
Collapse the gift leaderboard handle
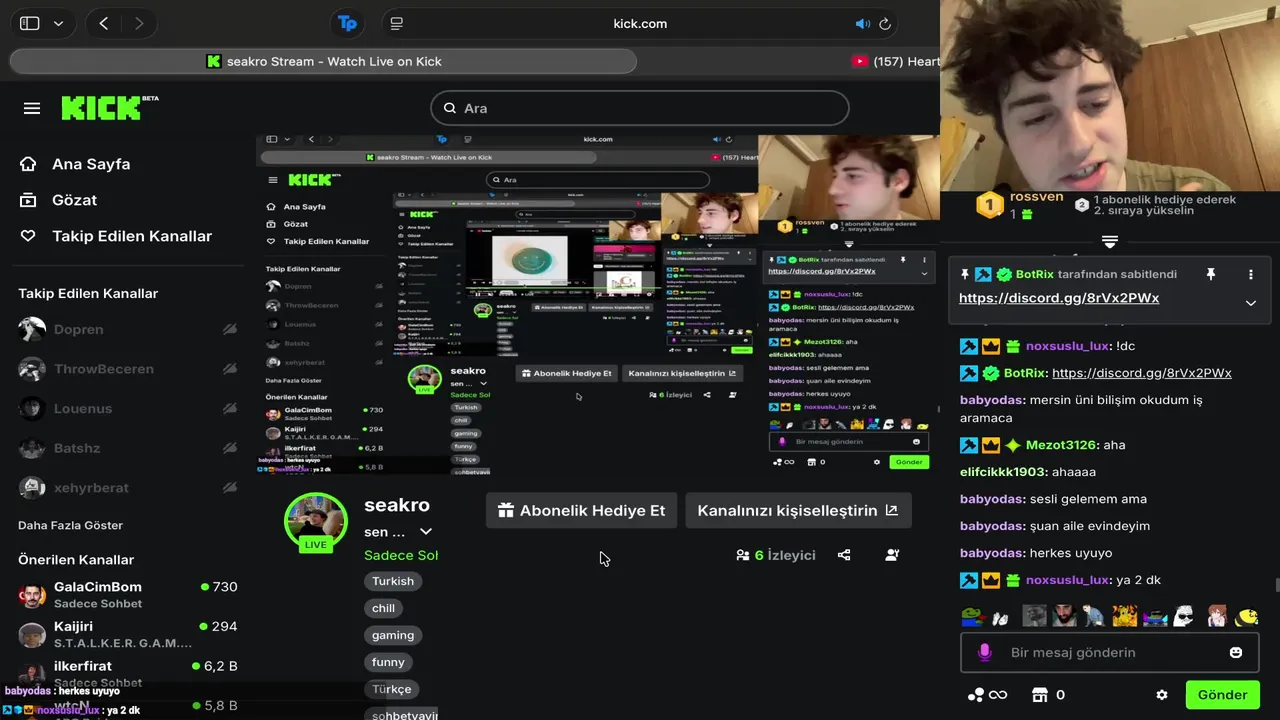(1109, 242)
